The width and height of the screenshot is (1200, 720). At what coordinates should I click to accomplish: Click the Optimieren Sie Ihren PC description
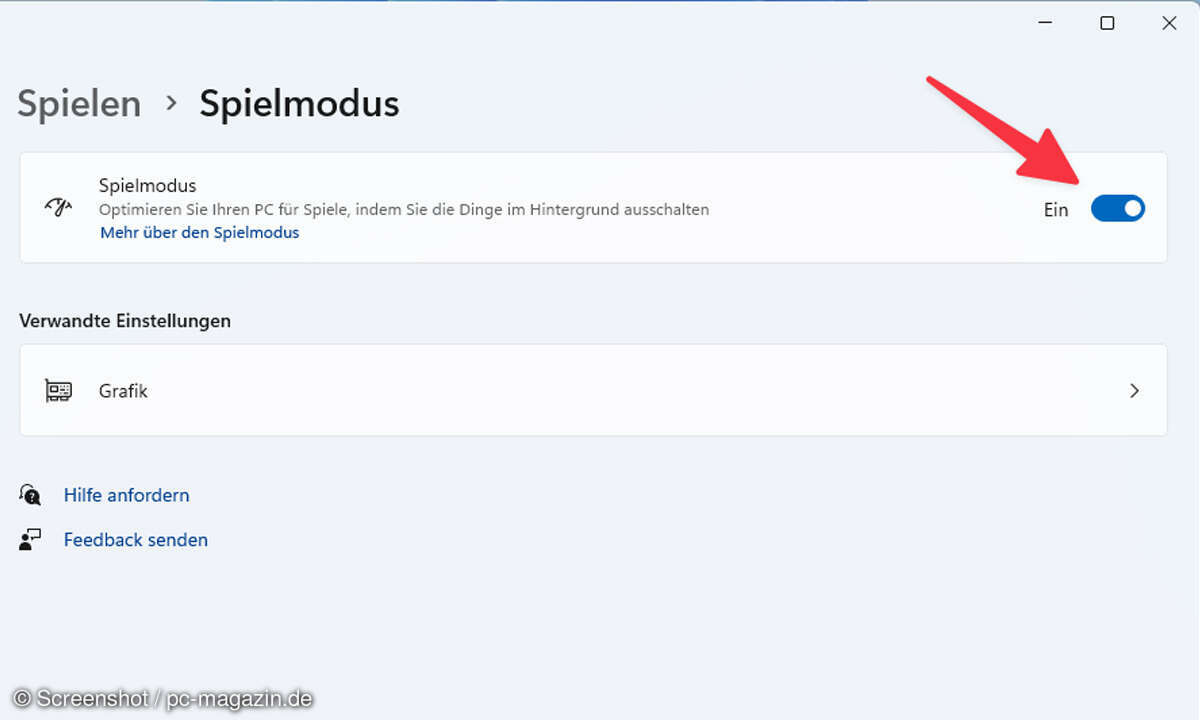tap(403, 209)
